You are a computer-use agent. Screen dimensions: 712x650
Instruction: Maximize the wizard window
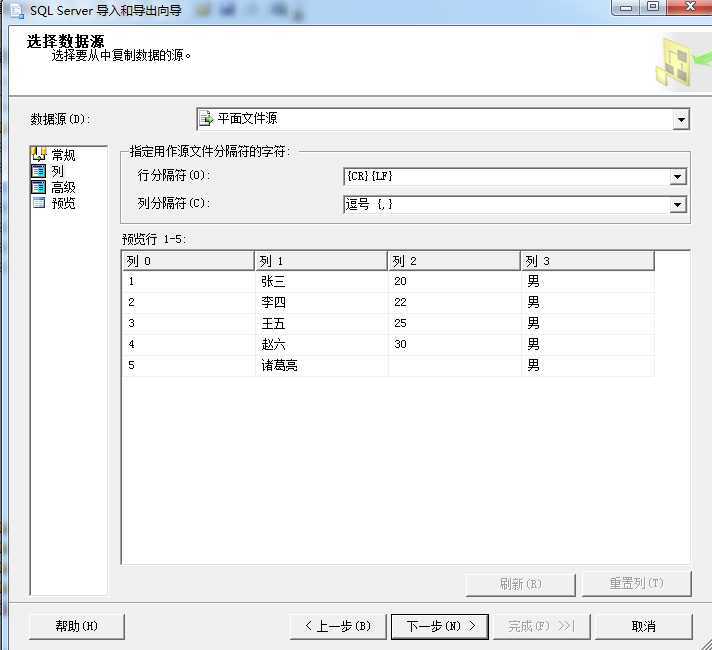click(x=653, y=7)
